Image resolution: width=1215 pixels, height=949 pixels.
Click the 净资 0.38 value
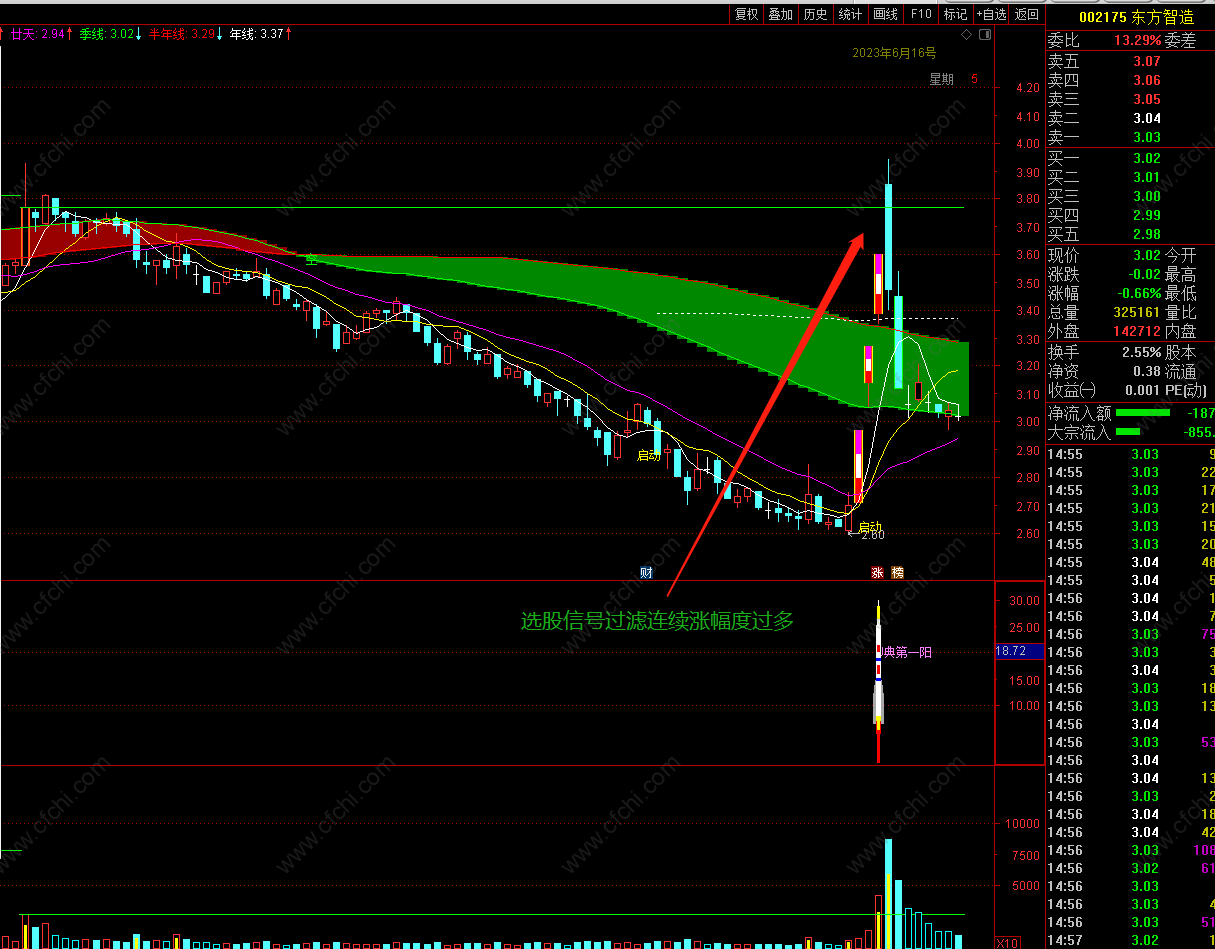[1146, 371]
